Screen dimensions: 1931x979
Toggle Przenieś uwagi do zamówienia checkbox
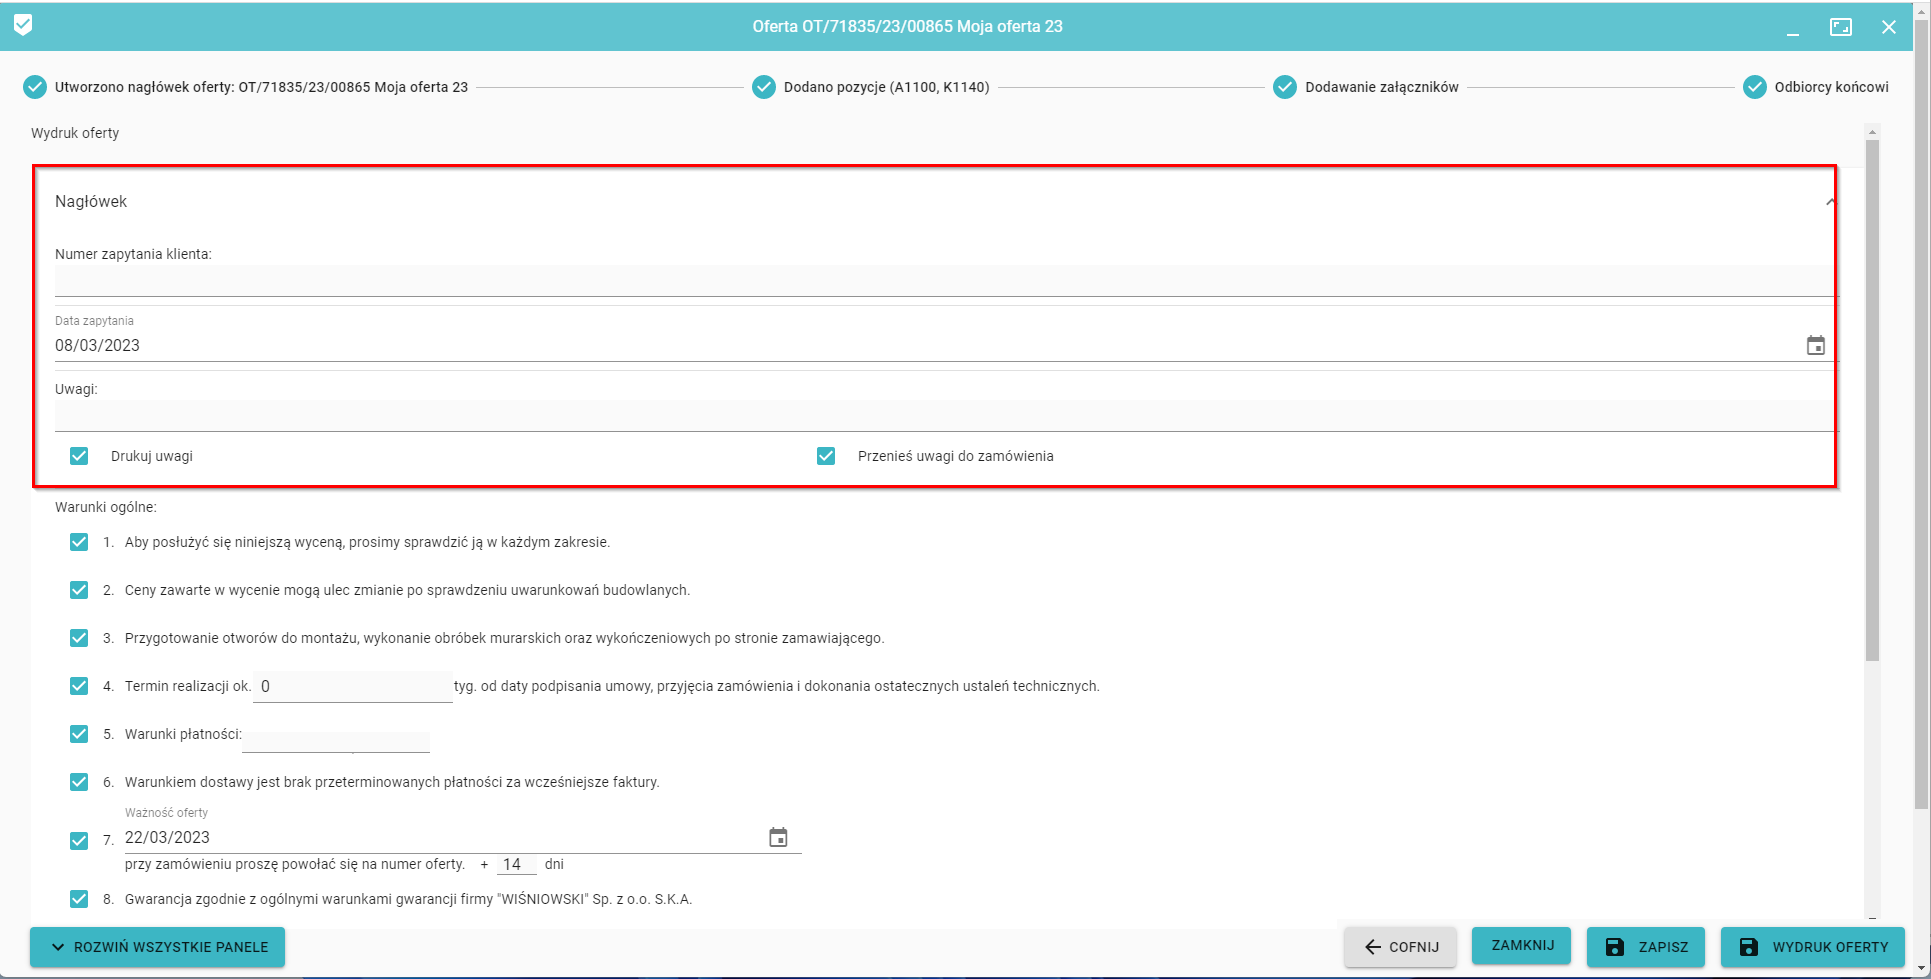[x=826, y=456]
